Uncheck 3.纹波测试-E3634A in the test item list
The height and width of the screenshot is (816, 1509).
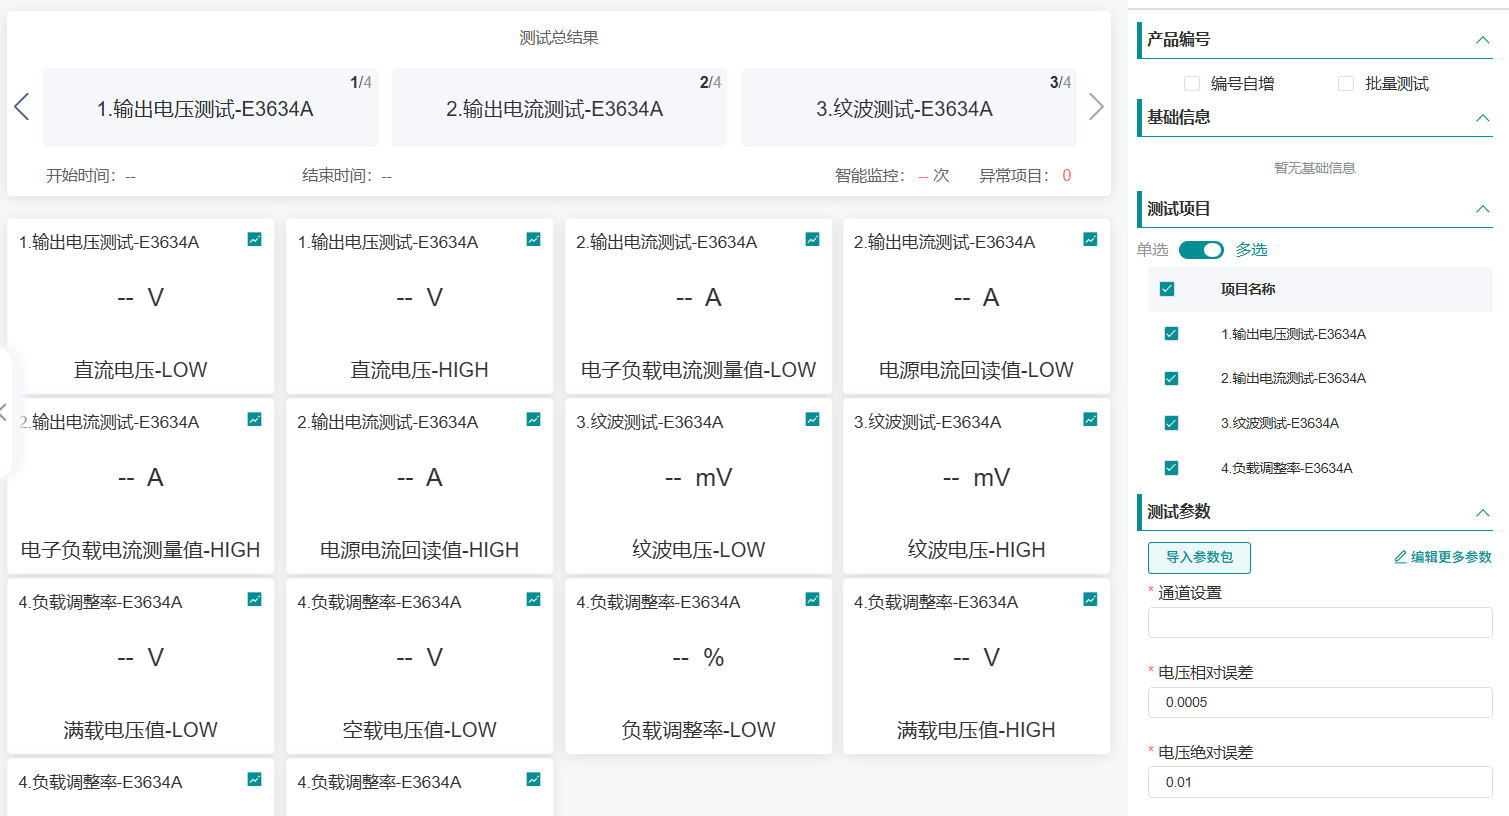pyautogui.click(x=1172, y=423)
